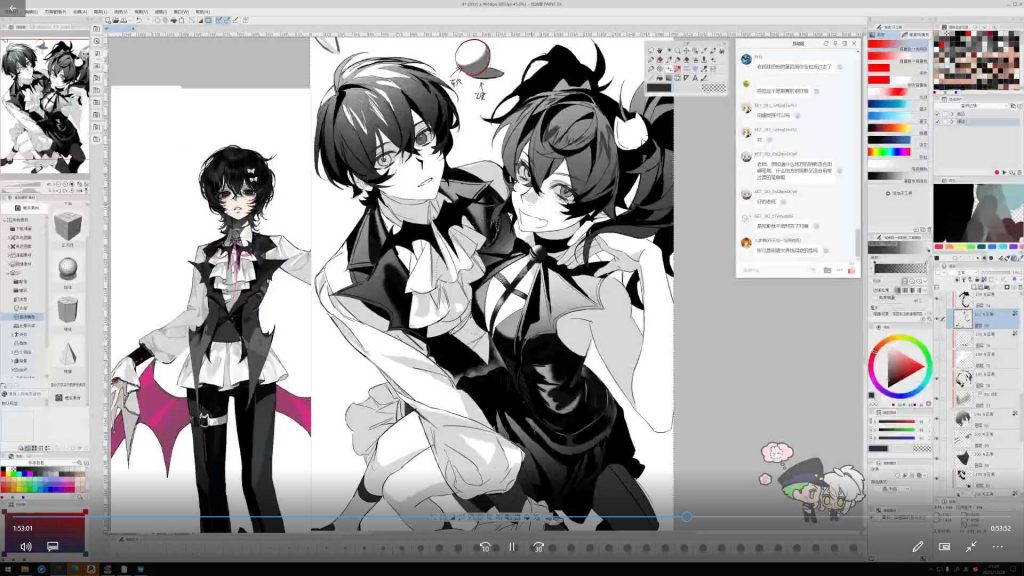Open the subtitles and captions options
This screenshot has width=1024, height=576.
tap(53, 547)
